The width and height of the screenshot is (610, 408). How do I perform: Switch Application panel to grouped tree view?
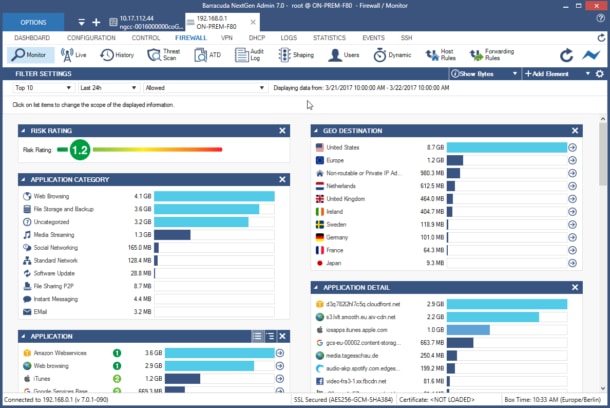click(270, 336)
